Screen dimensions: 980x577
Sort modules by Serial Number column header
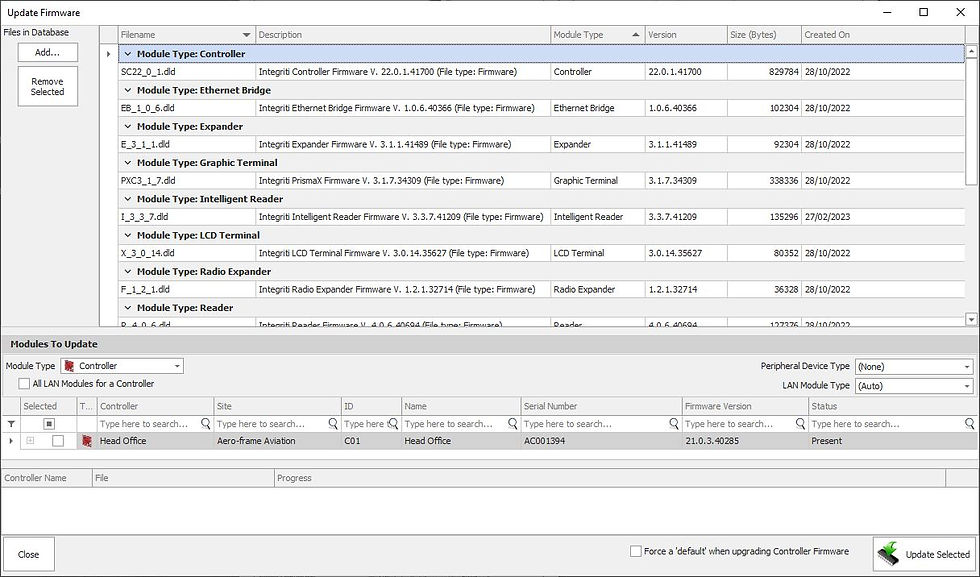coord(601,406)
